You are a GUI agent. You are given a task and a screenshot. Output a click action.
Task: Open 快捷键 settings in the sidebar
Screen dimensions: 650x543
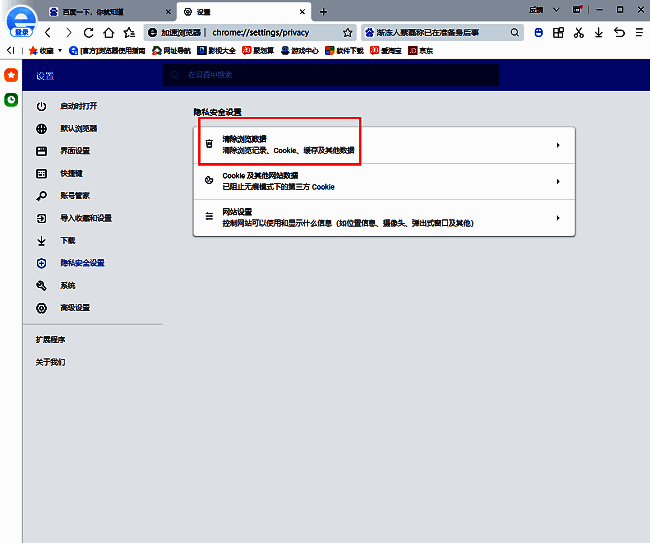pos(71,173)
